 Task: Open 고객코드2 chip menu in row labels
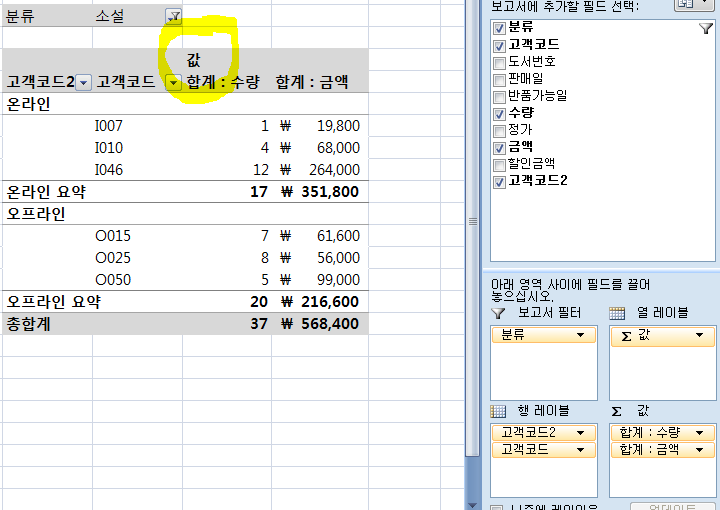click(x=579, y=433)
